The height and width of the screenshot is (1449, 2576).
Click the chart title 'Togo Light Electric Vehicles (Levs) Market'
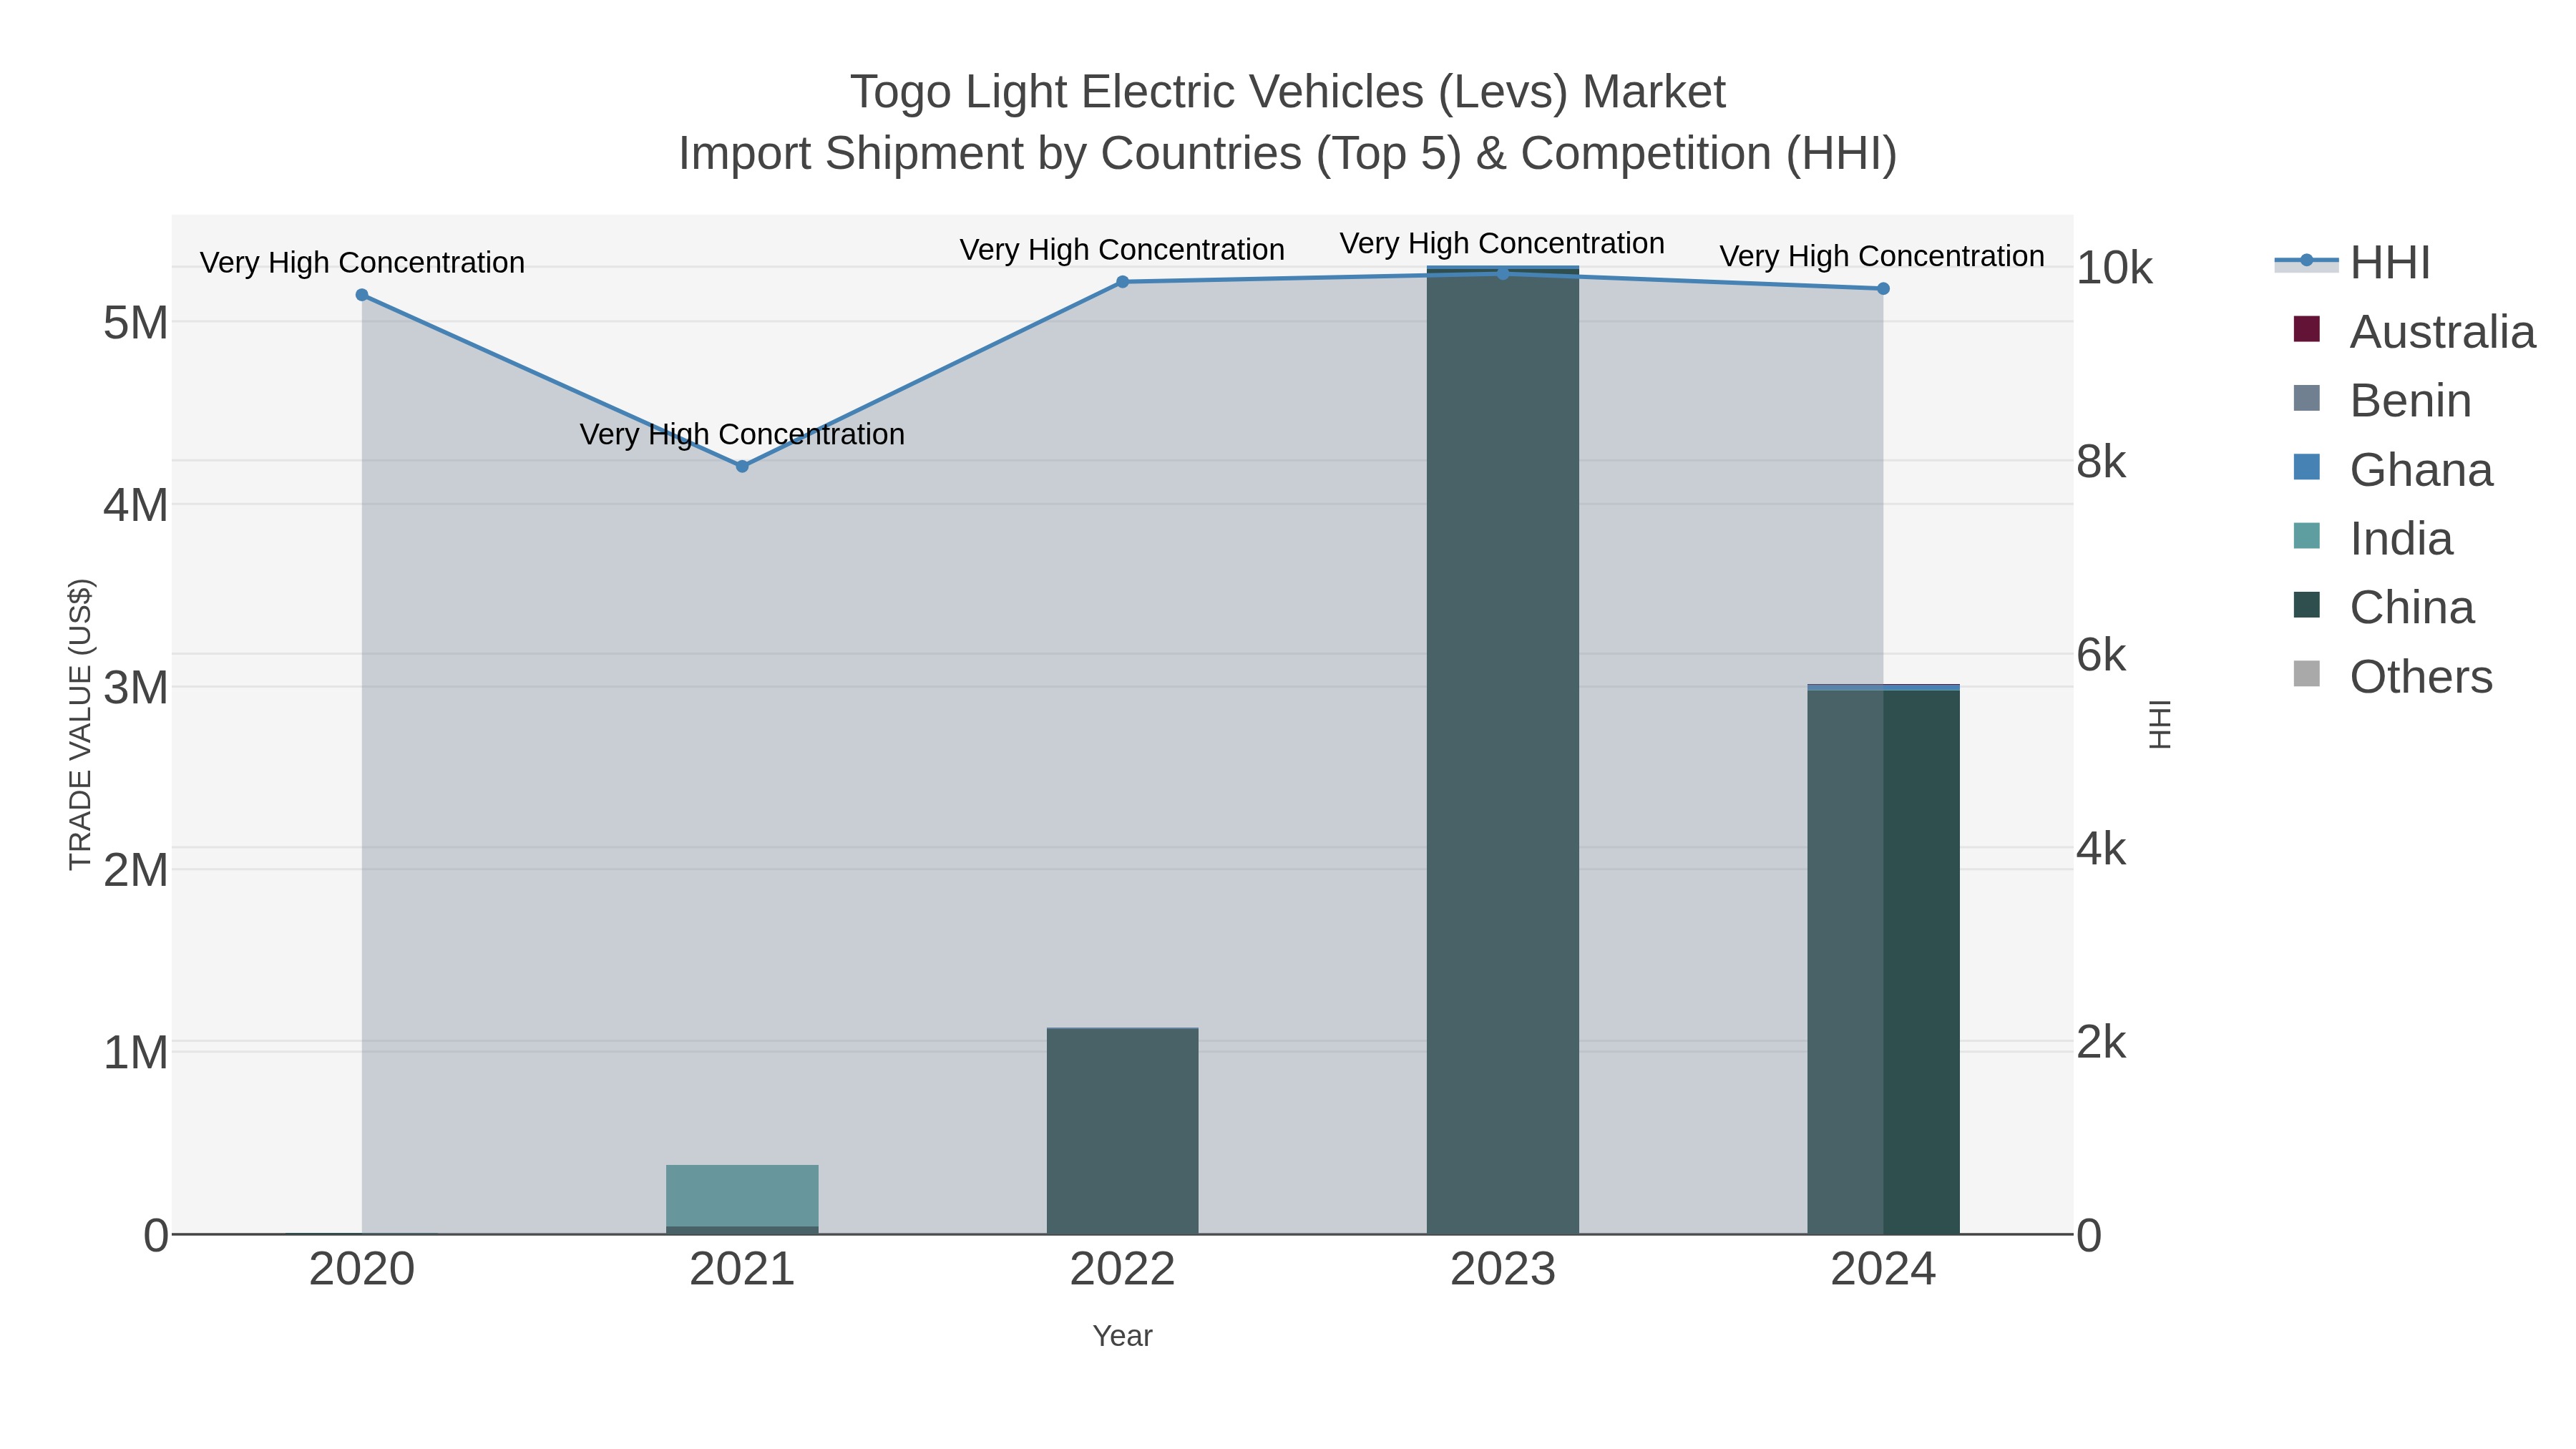click(x=1288, y=92)
